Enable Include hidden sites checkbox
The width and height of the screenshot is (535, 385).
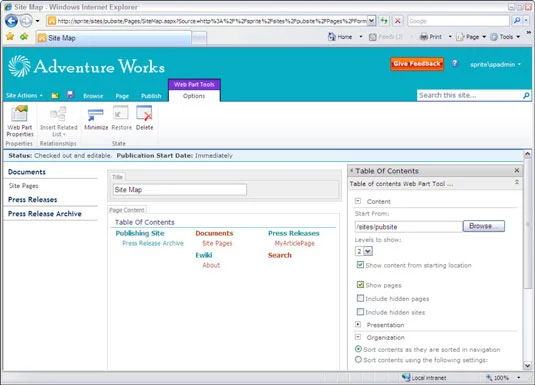[360, 312]
